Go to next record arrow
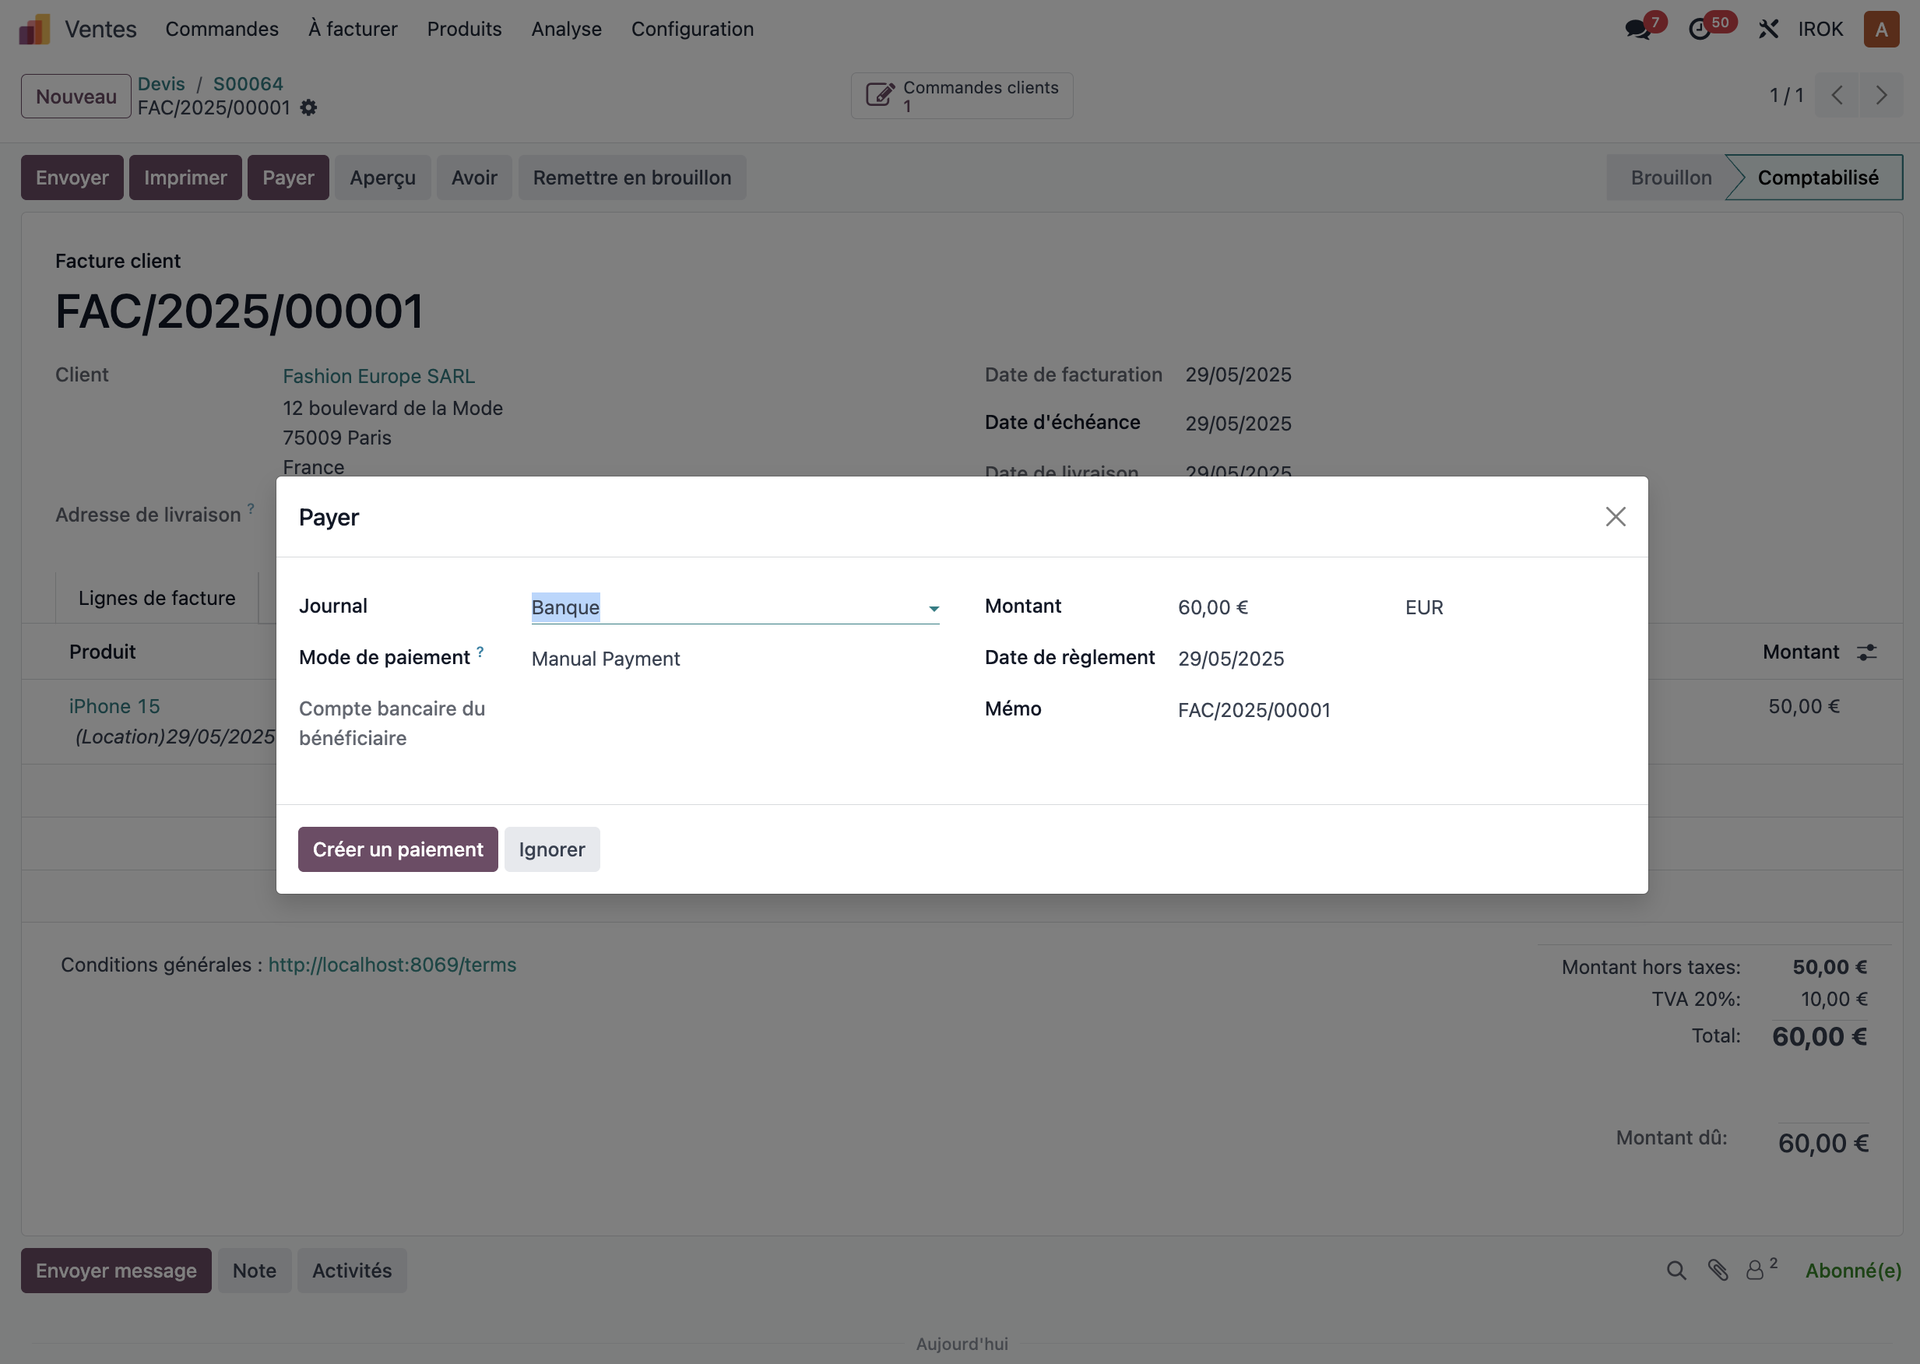Viewport: 1920px width, 1364px height. (1881, 95)
